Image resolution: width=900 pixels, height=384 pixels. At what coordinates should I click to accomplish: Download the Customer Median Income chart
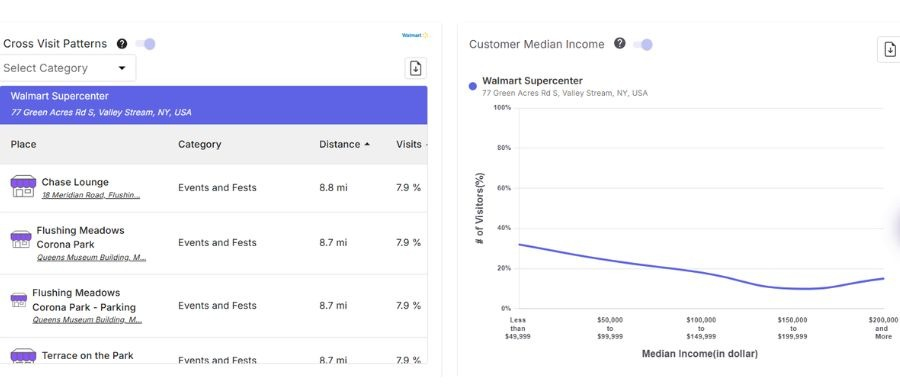[x=890, y=50]
